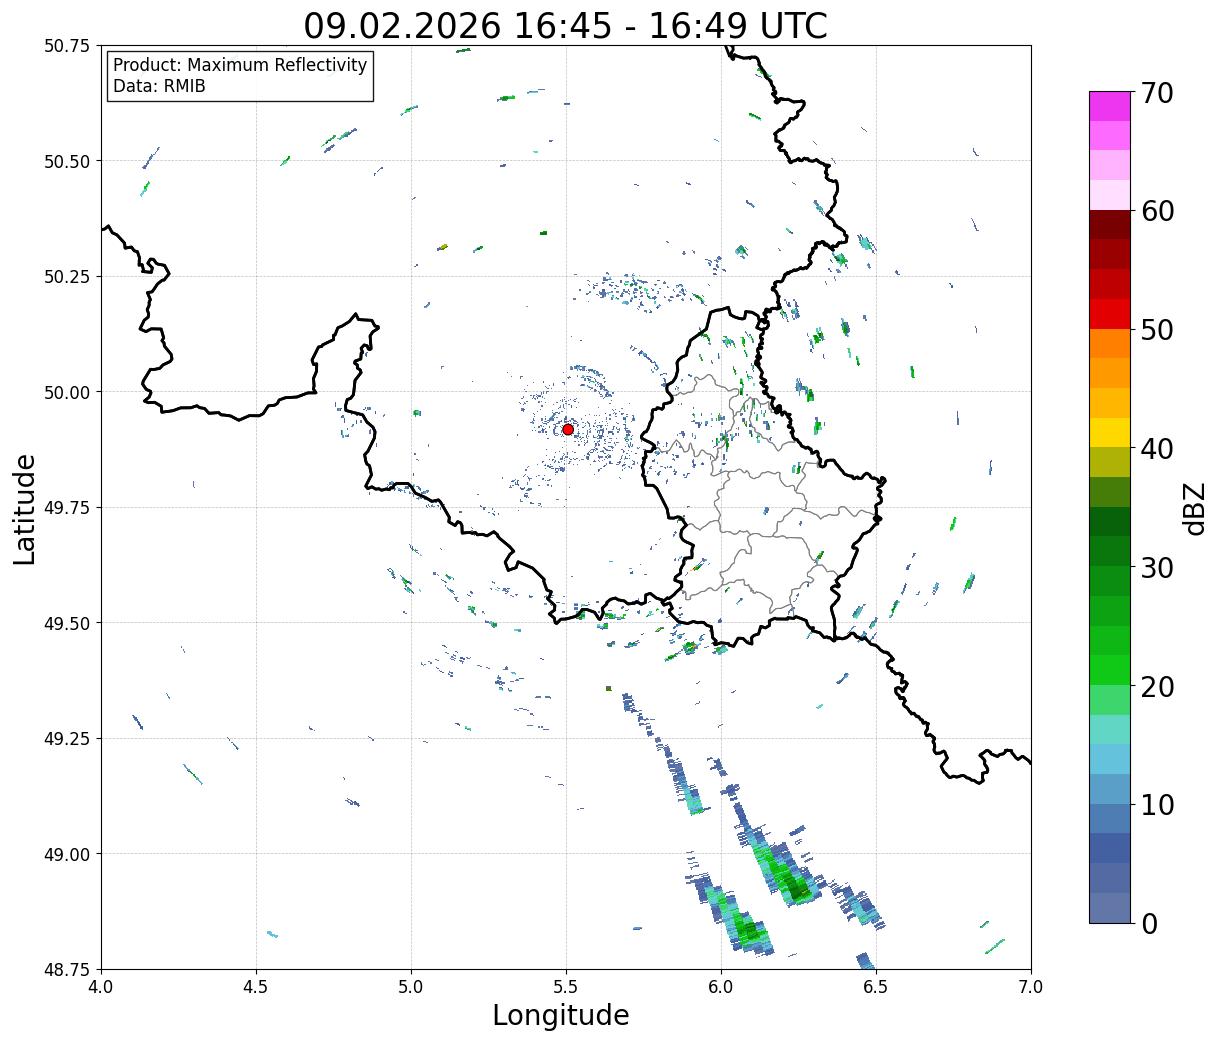Viewport: 1219px width, 1040px height.
Task: Click the colorbar tick label 20
Action: 1157,687
